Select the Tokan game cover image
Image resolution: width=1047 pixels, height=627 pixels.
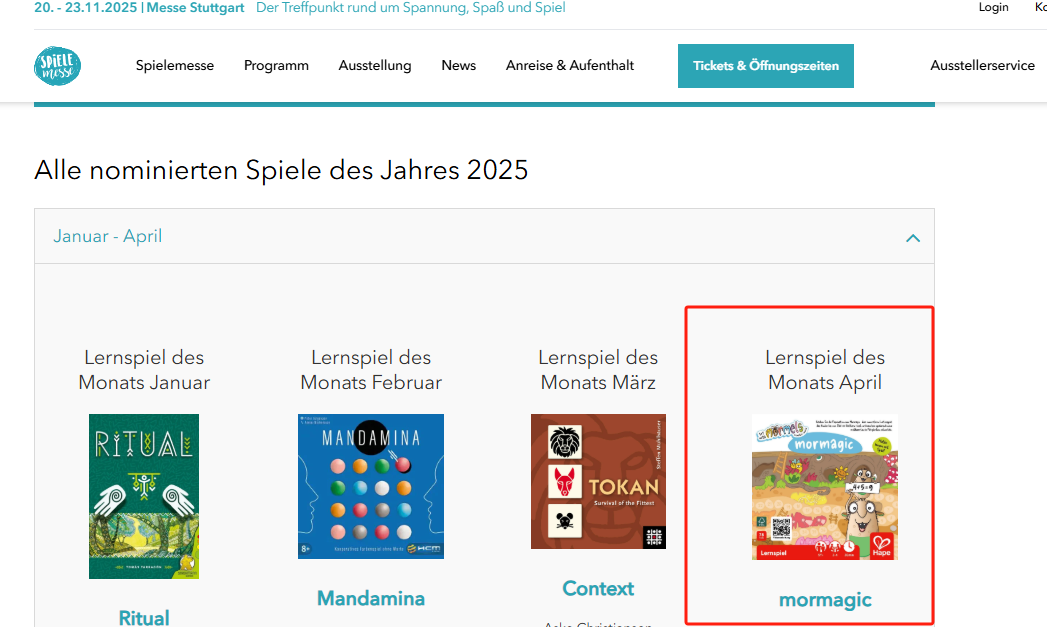click(x=598, y=481)
